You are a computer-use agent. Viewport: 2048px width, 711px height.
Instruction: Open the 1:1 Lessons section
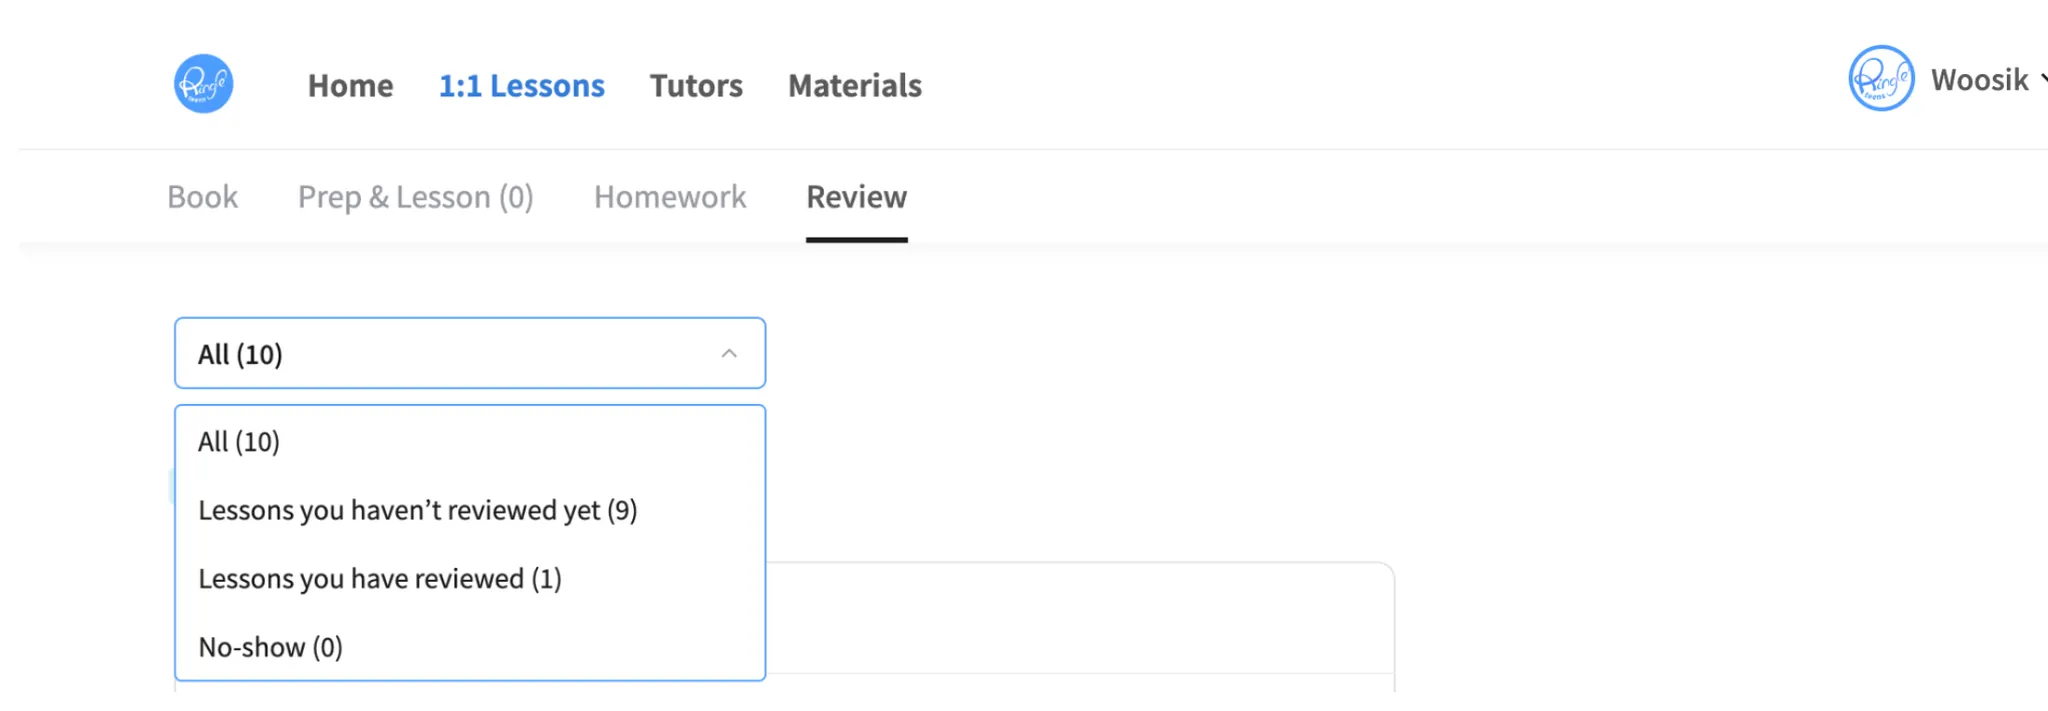pos(521,86)
